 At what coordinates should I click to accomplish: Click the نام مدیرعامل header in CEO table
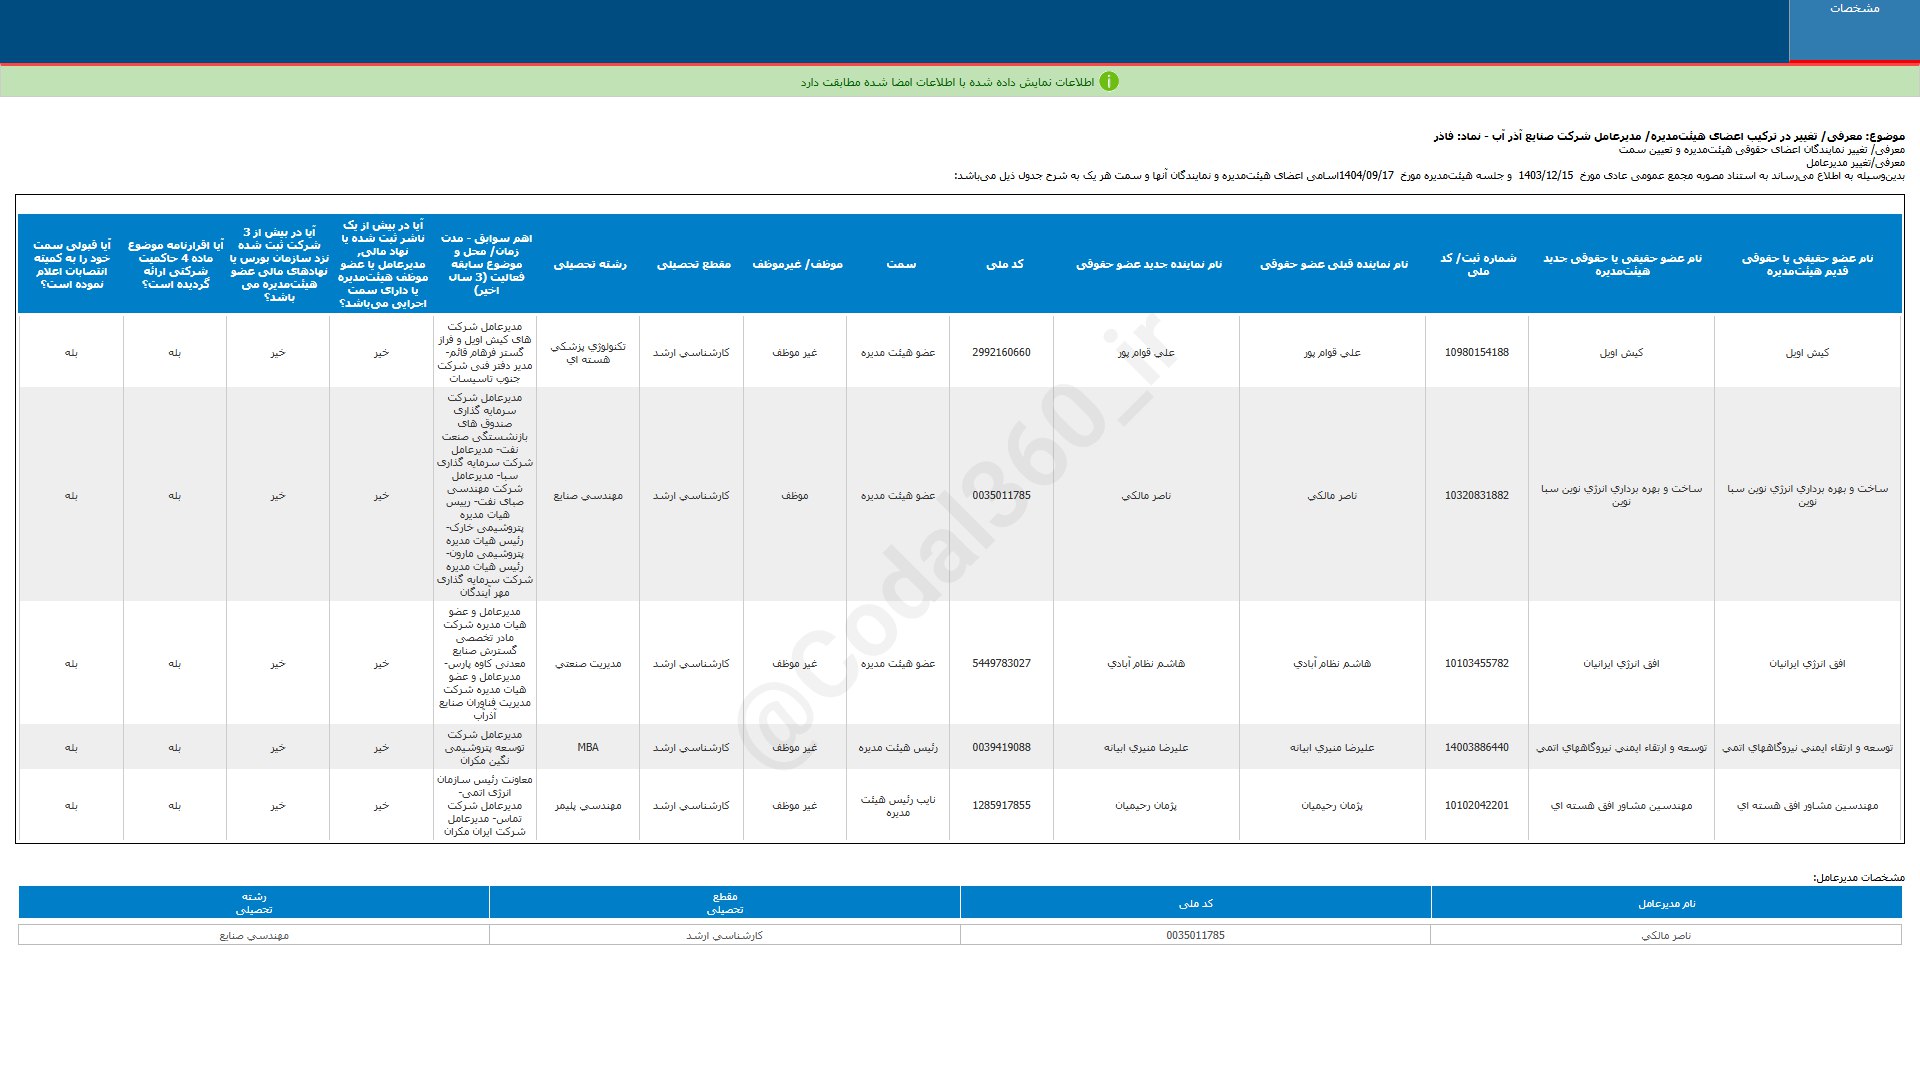(1666, 904)
